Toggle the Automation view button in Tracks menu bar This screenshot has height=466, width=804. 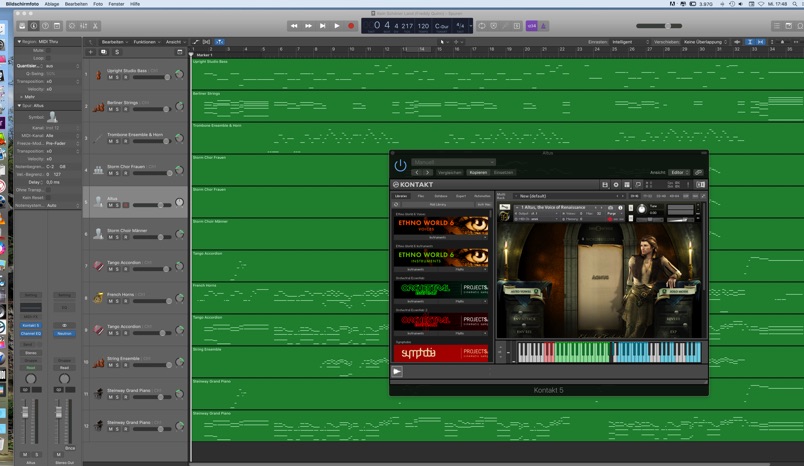coord(195,42)
